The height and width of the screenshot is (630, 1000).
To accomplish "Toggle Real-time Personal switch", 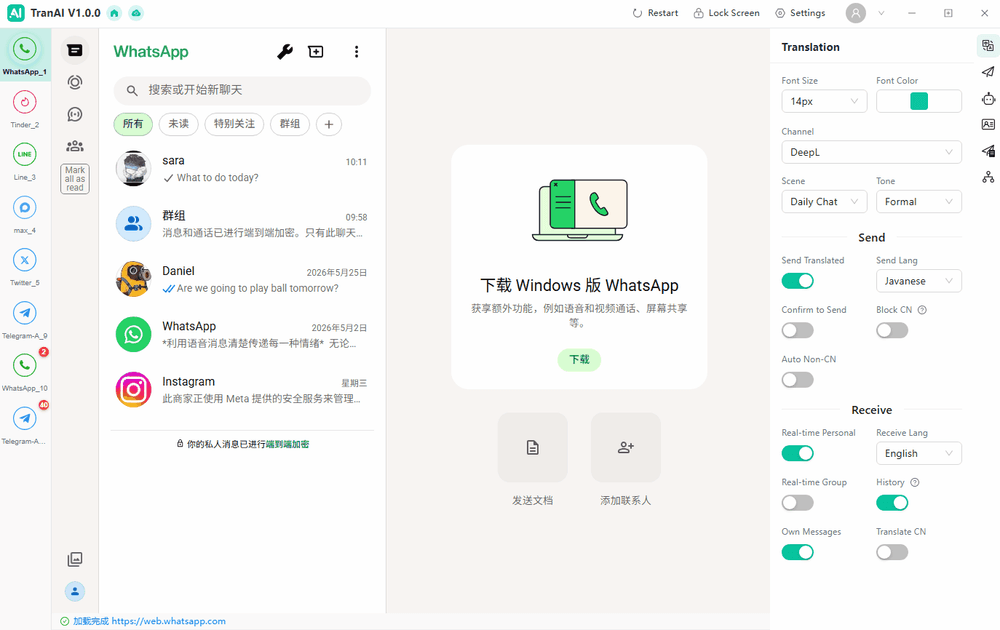I will click(x=797, y=453).
